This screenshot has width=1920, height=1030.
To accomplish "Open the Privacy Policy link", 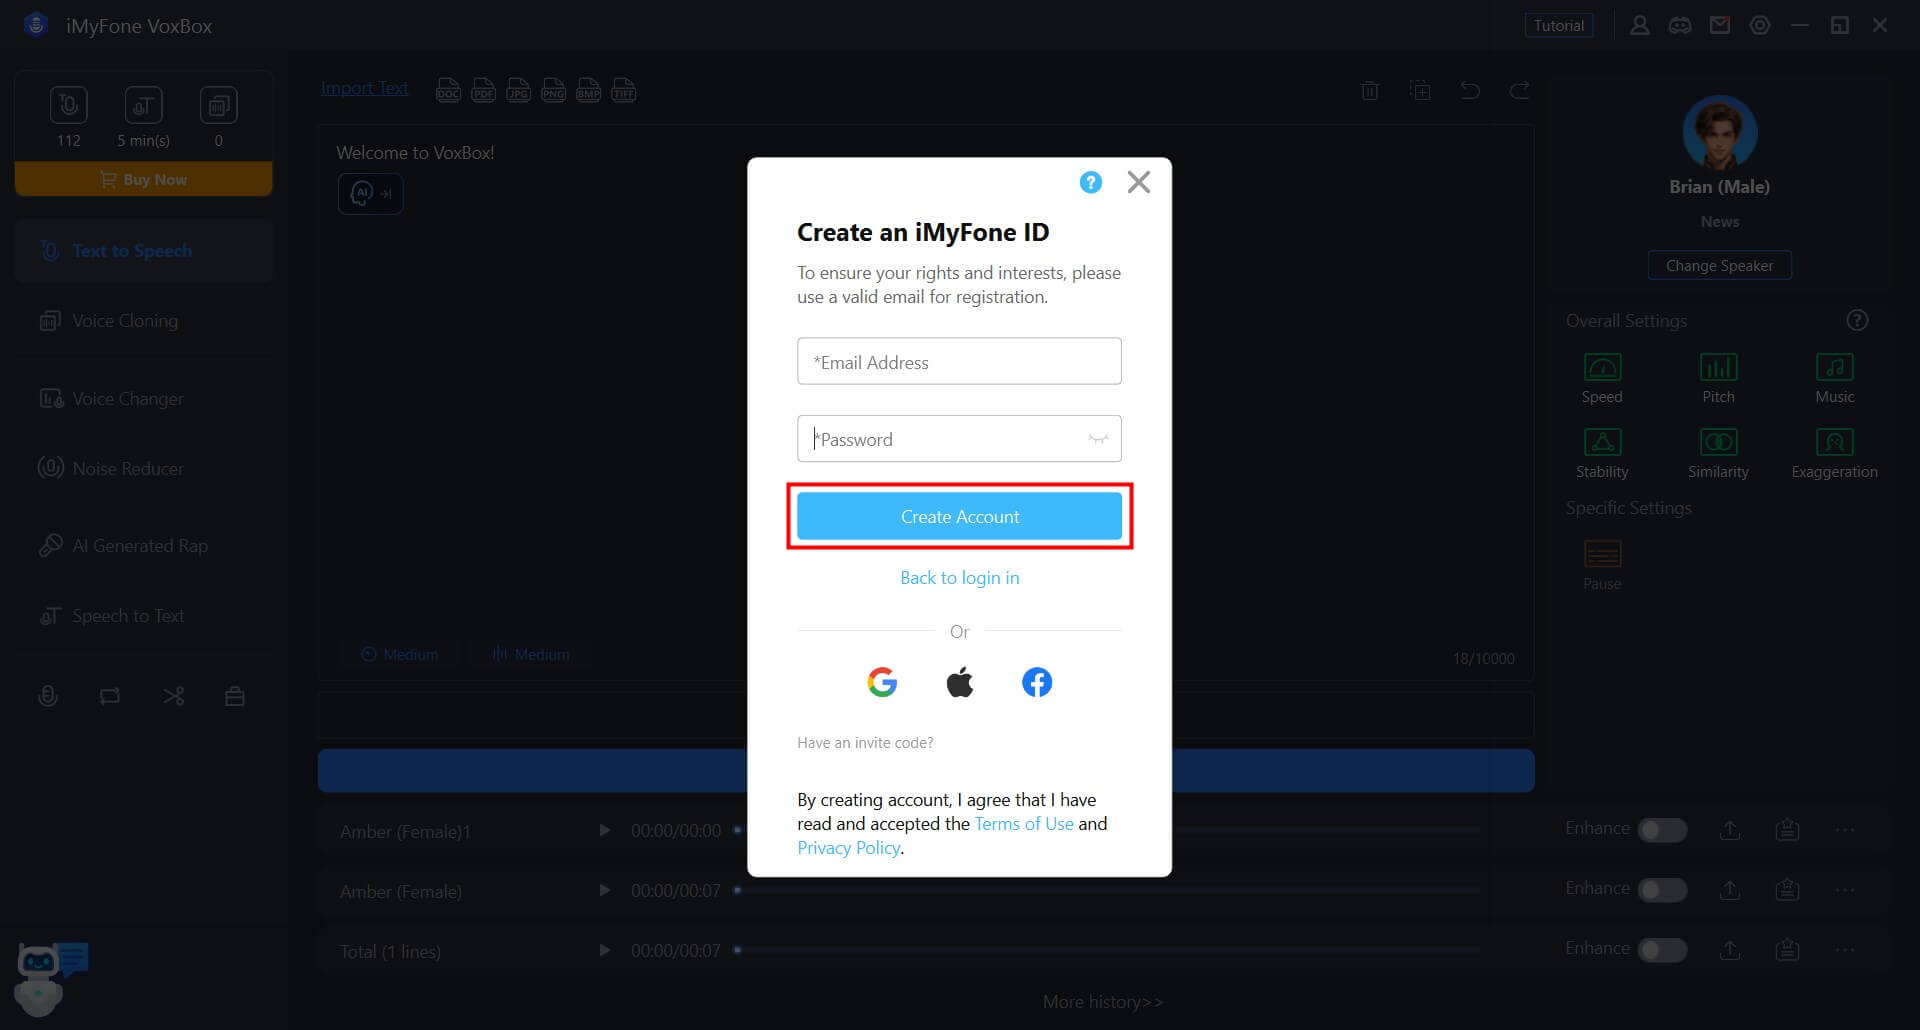I will point(849,847).
